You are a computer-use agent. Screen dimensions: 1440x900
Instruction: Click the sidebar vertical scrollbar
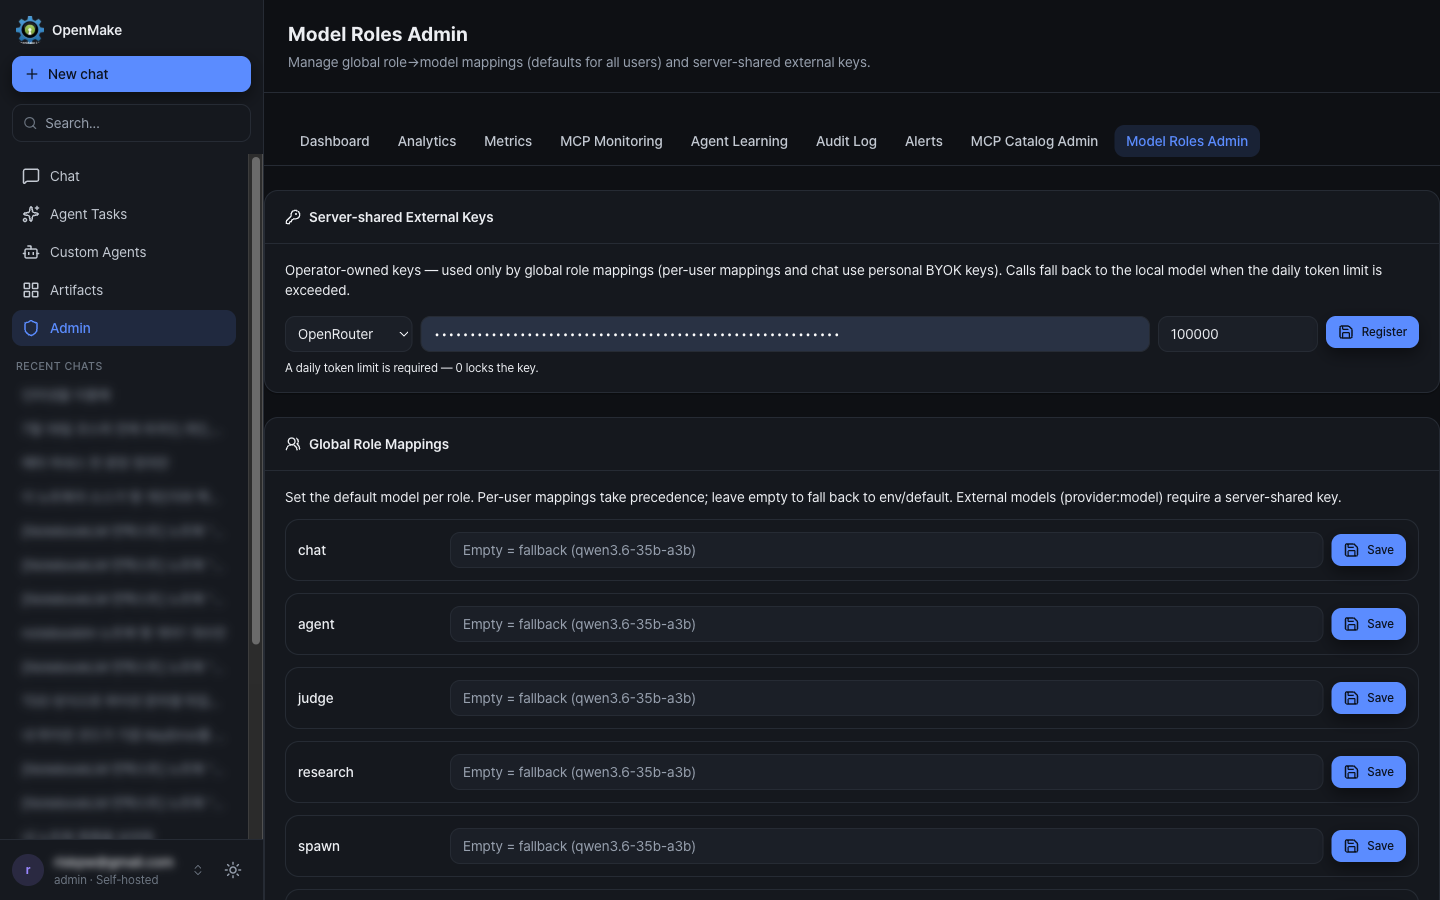tap(256, 400)
